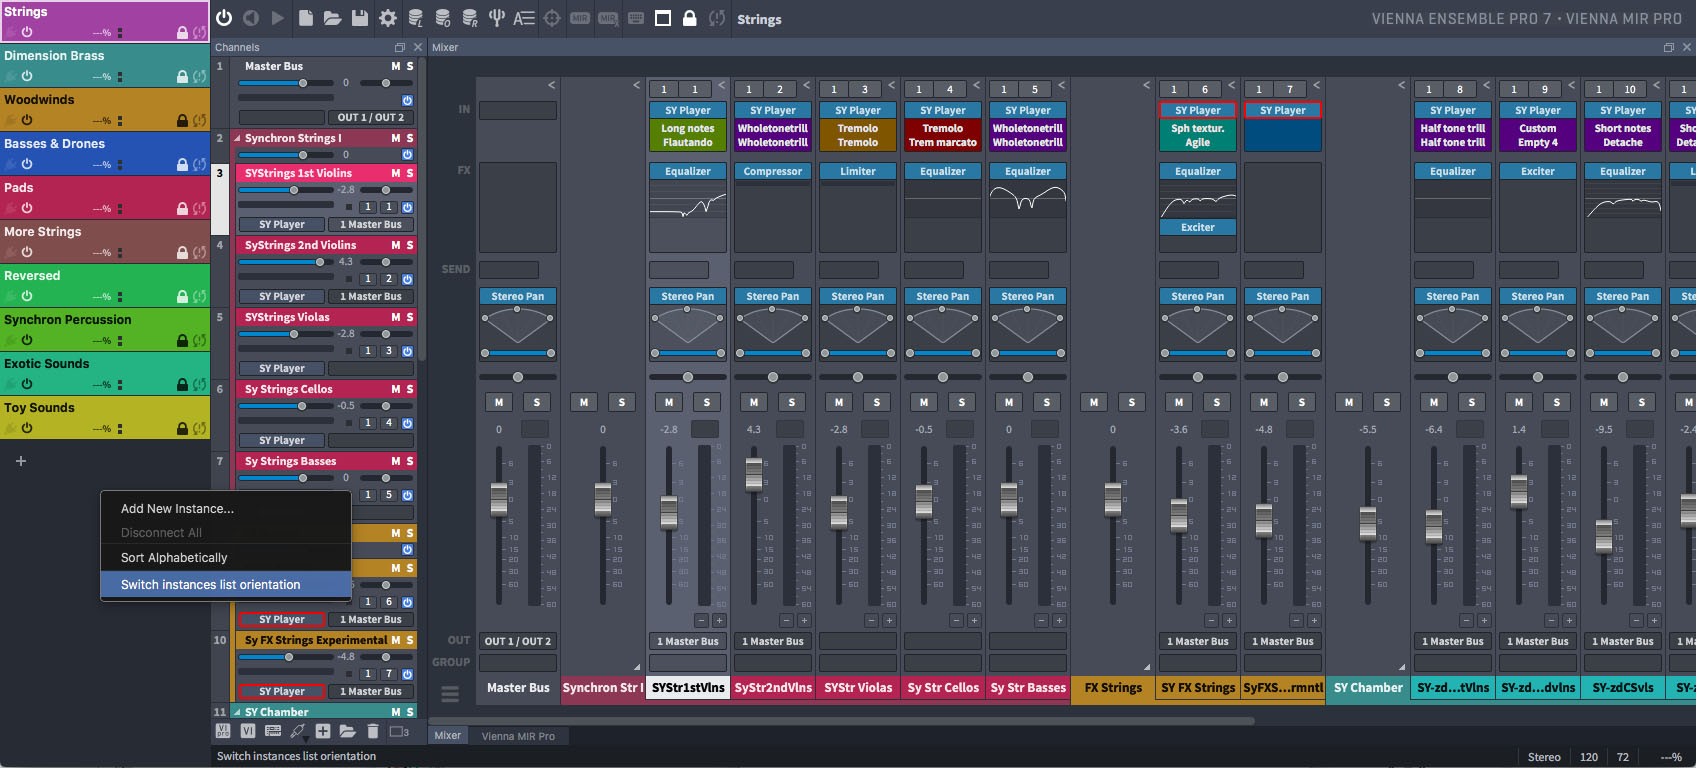Open the settings gear in the top toolbar
The image size is (1696, 768).
pyautogui.click(x=388, y=18)
